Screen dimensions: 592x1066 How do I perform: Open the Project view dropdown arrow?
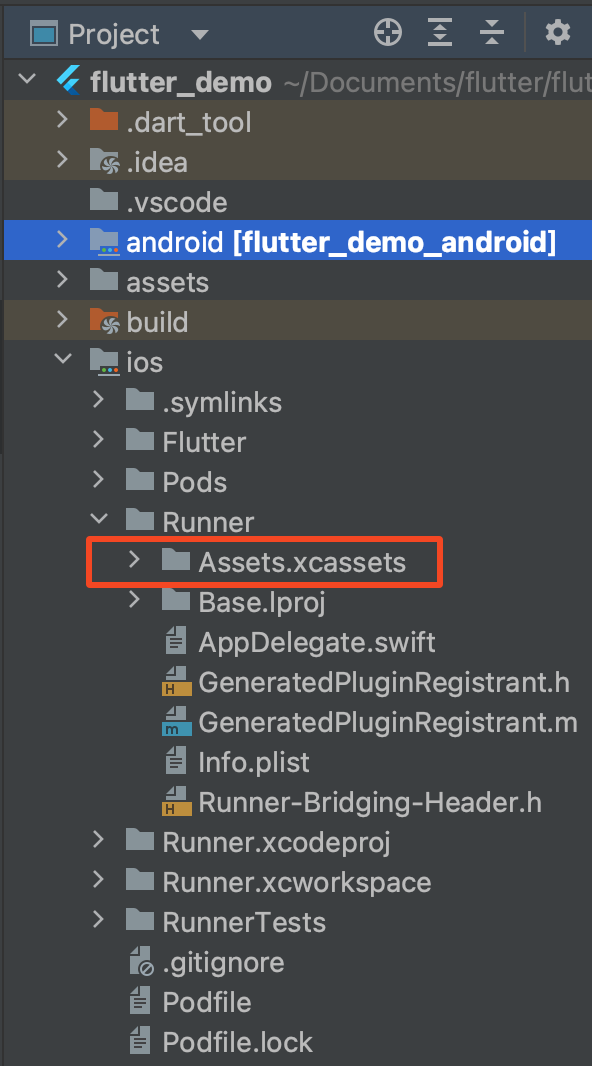[199, 34]
